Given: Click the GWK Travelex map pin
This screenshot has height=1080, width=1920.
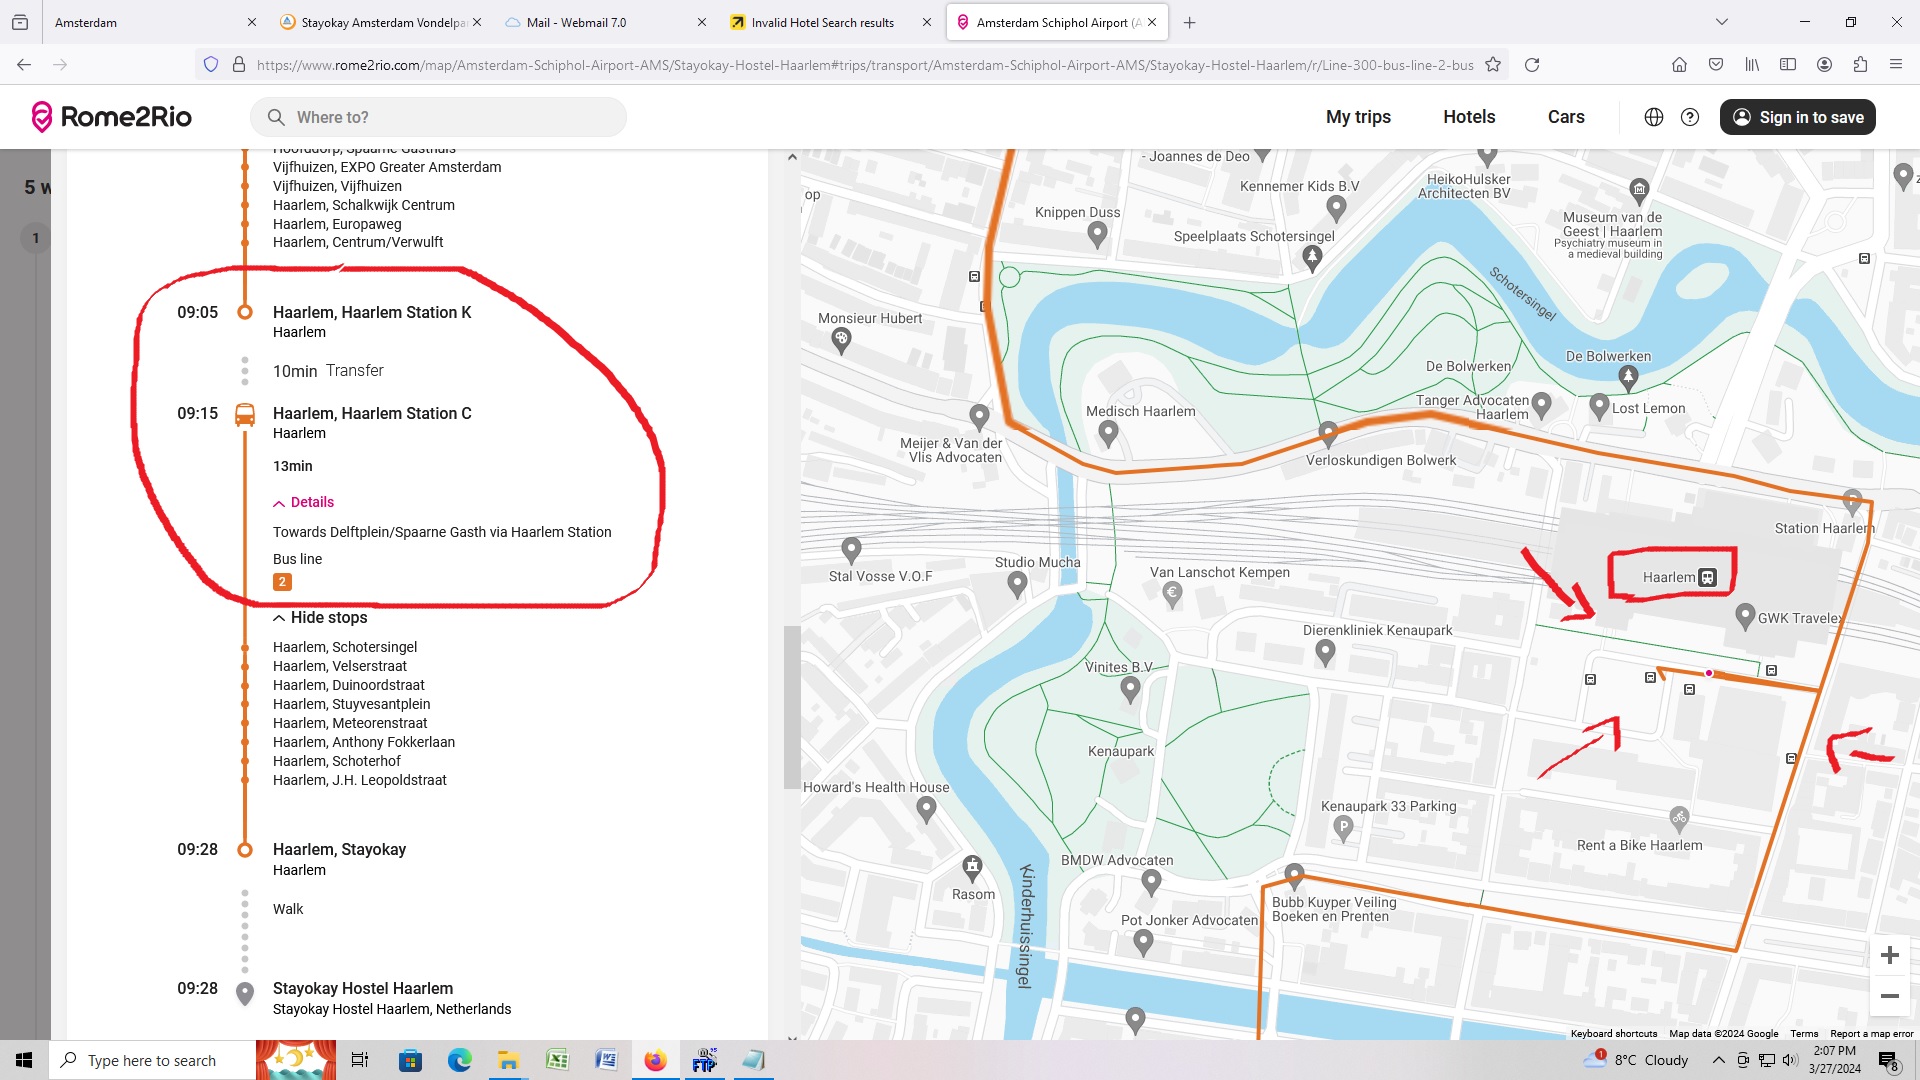Looking at the screenshot, I should point(1745,616).
